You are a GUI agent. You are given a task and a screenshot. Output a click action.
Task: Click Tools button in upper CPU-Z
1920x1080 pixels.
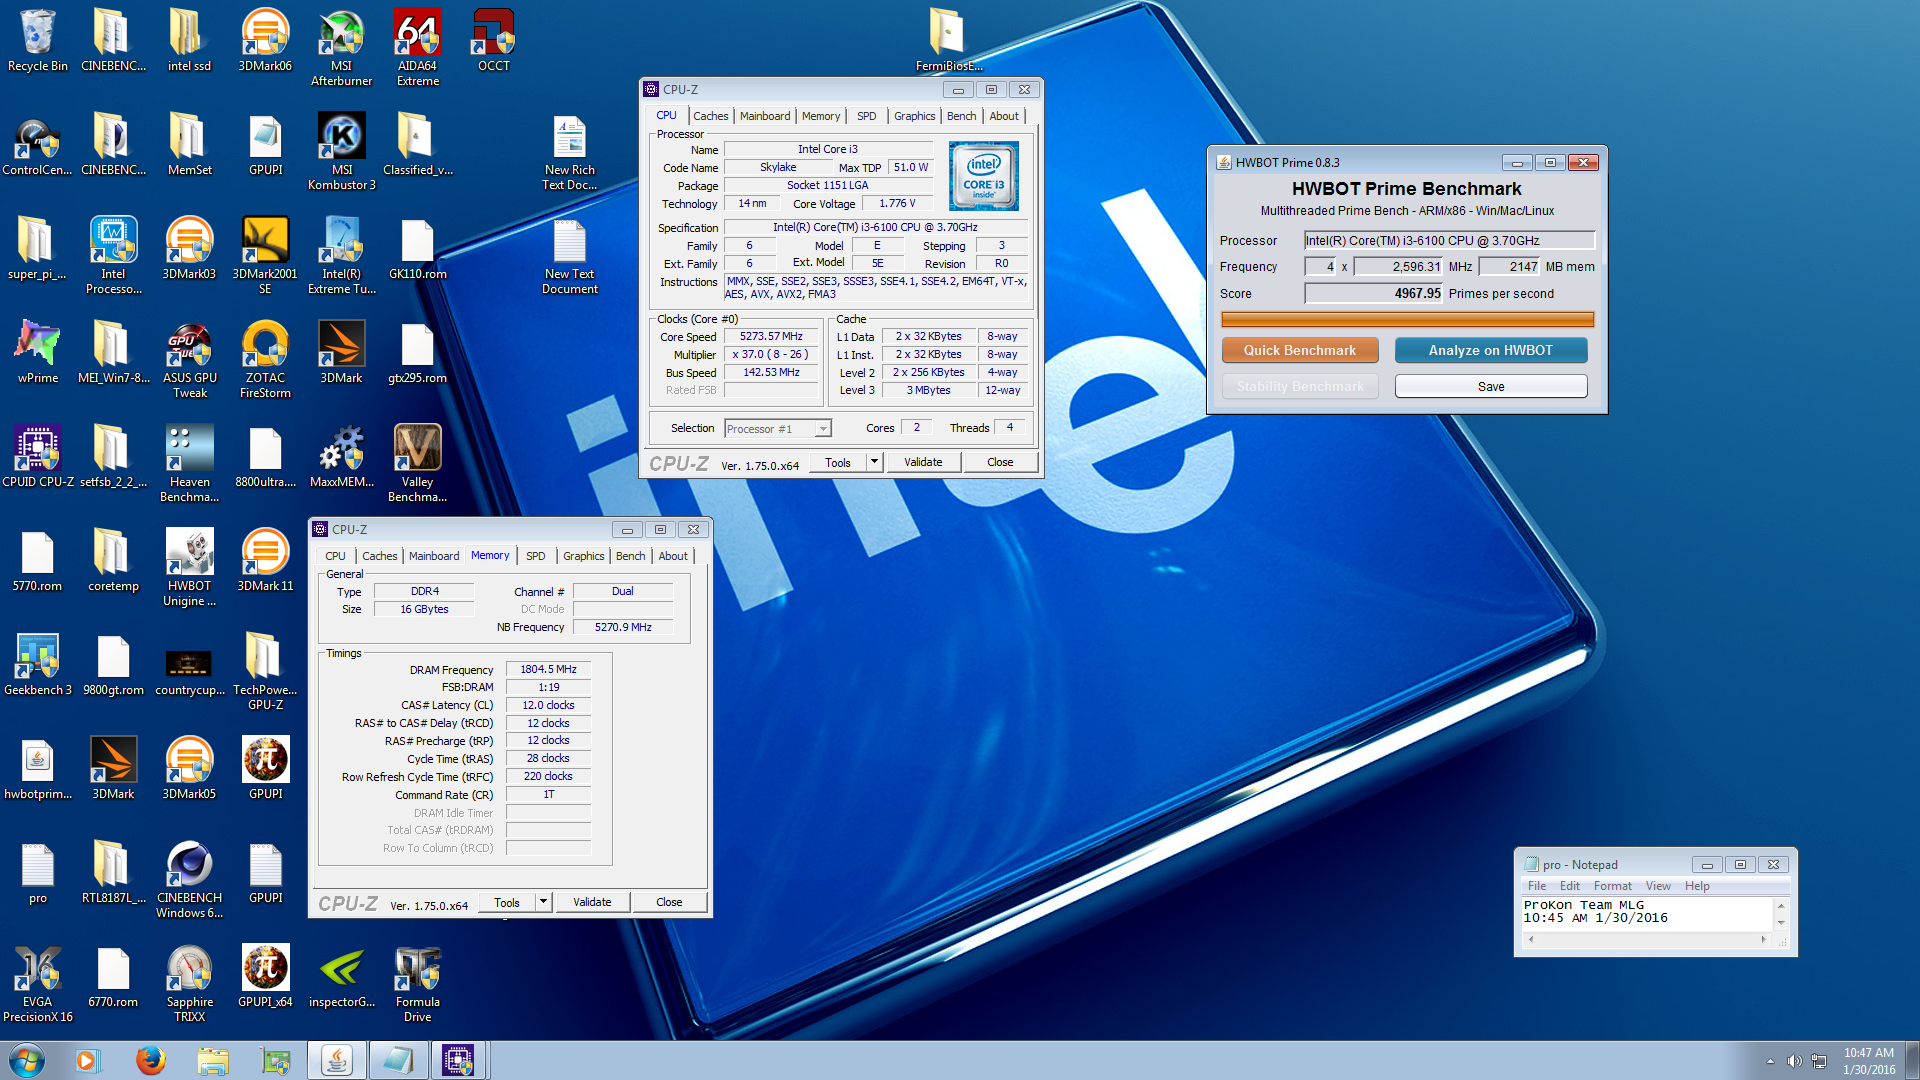point(838,462)
